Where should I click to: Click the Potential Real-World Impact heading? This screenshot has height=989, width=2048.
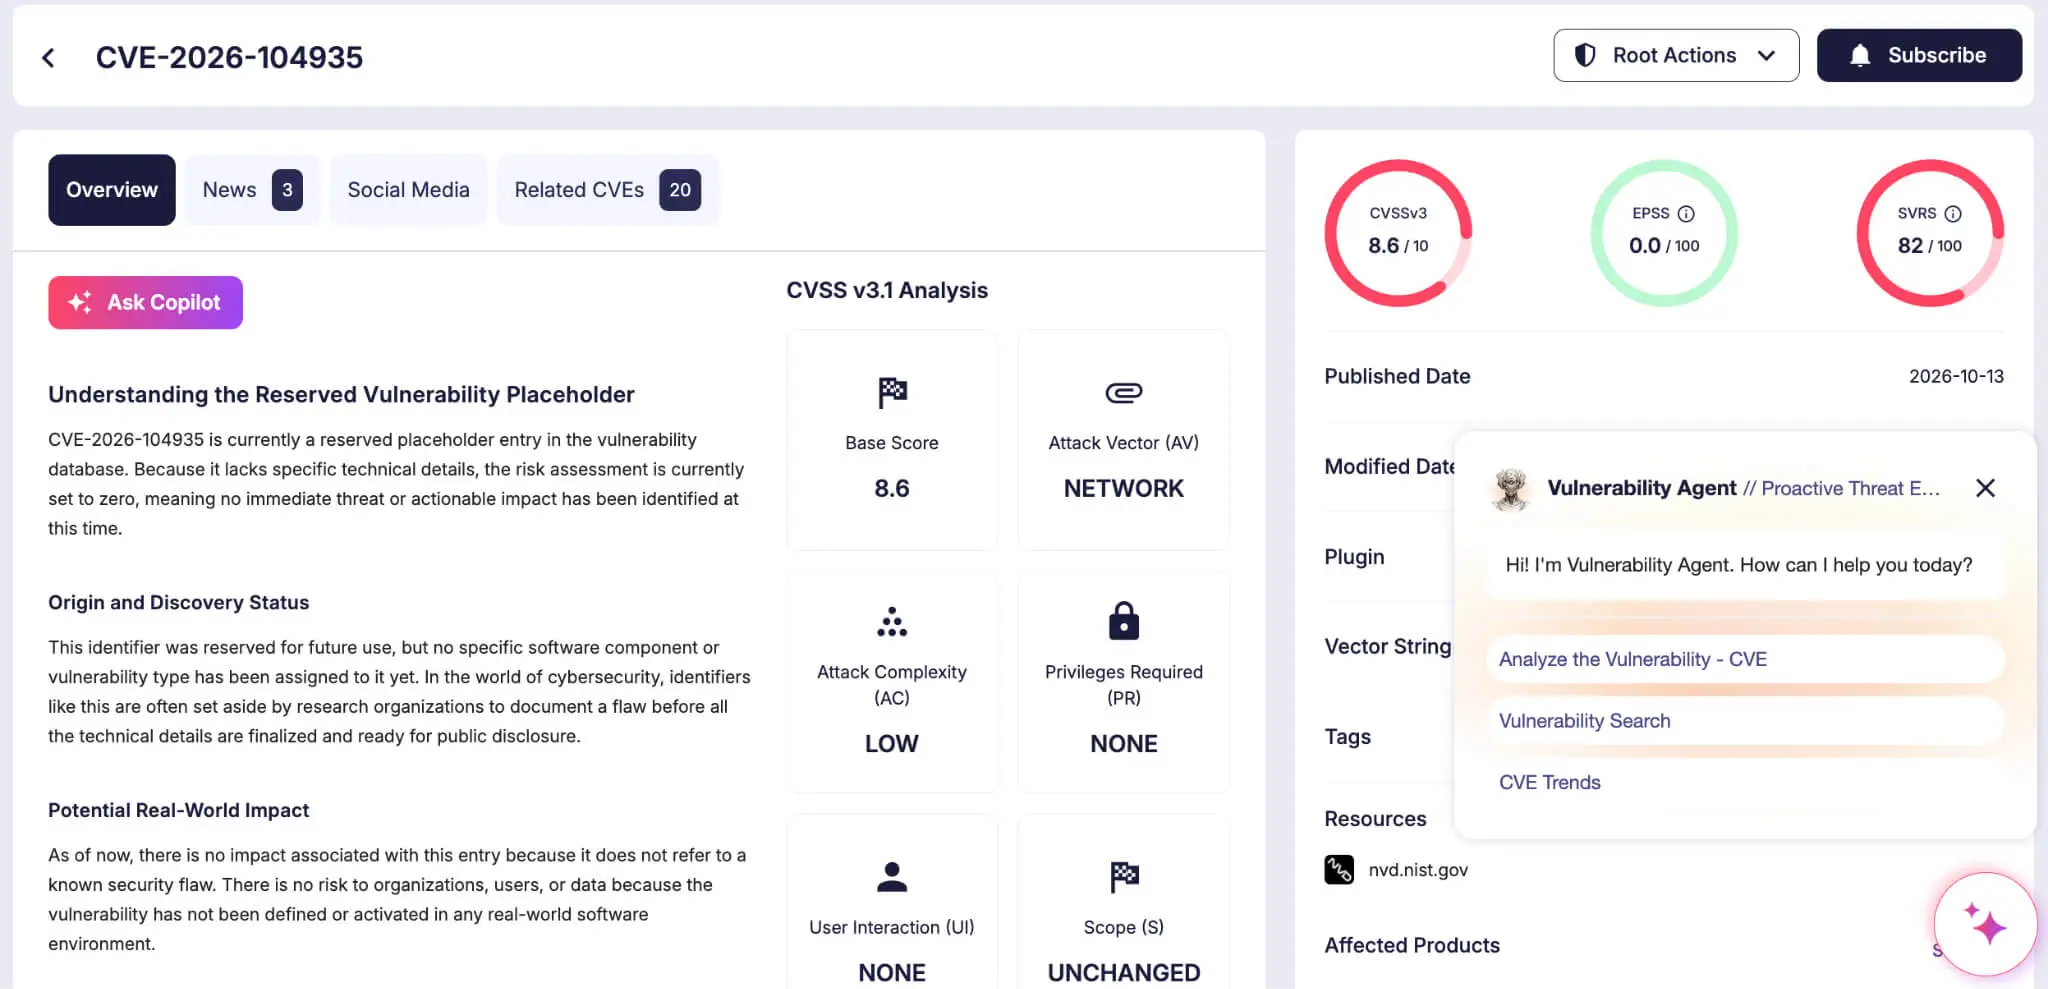pyautogui.click(x=178, y=811)
